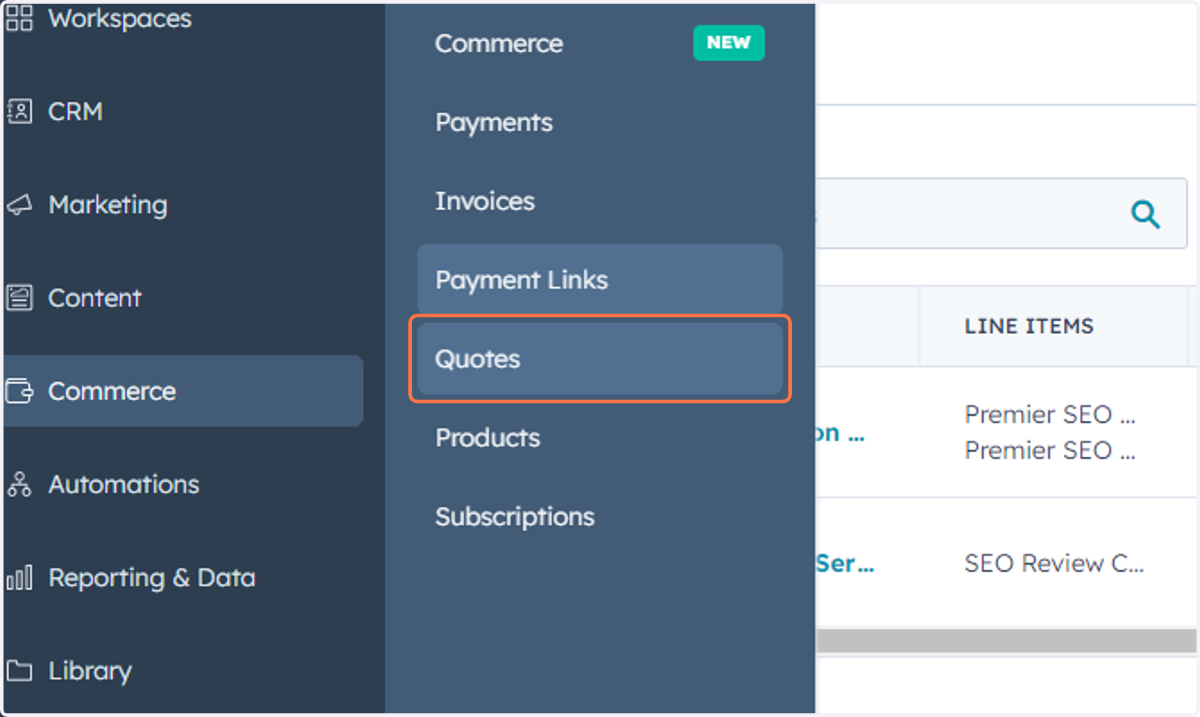The height and width of the screenshot is (717, 1200).
Task: Click the CRM contact card icon
Action: point(20,111)
